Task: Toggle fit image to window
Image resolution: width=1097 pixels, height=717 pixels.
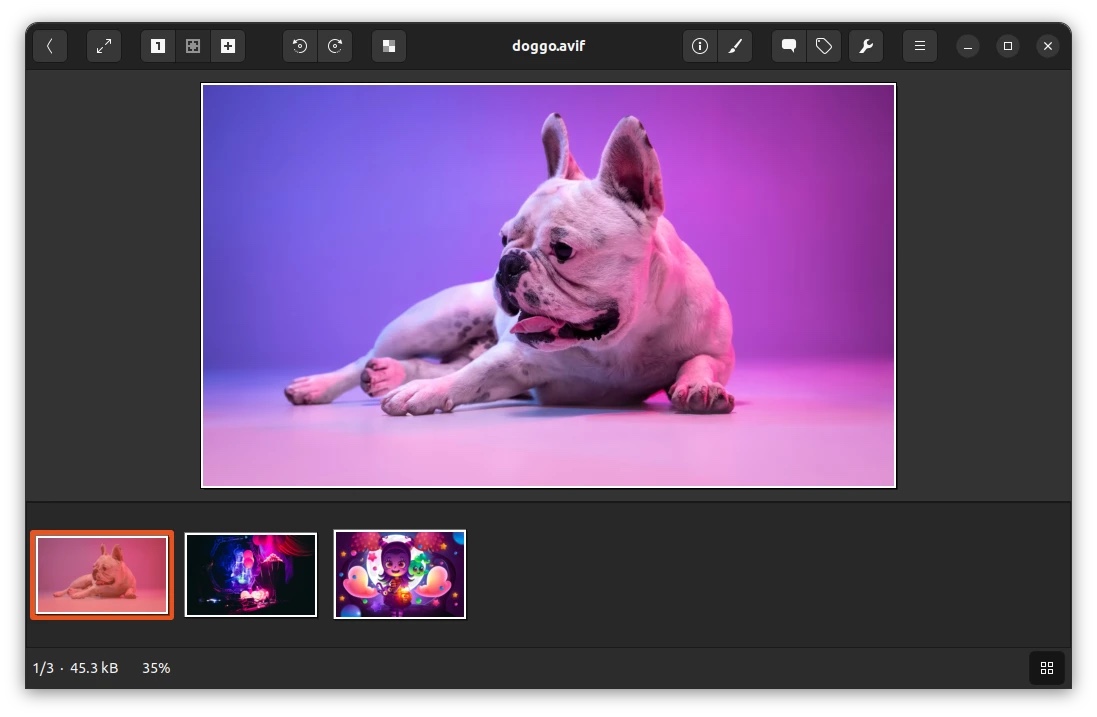Action: coord(193,46)
